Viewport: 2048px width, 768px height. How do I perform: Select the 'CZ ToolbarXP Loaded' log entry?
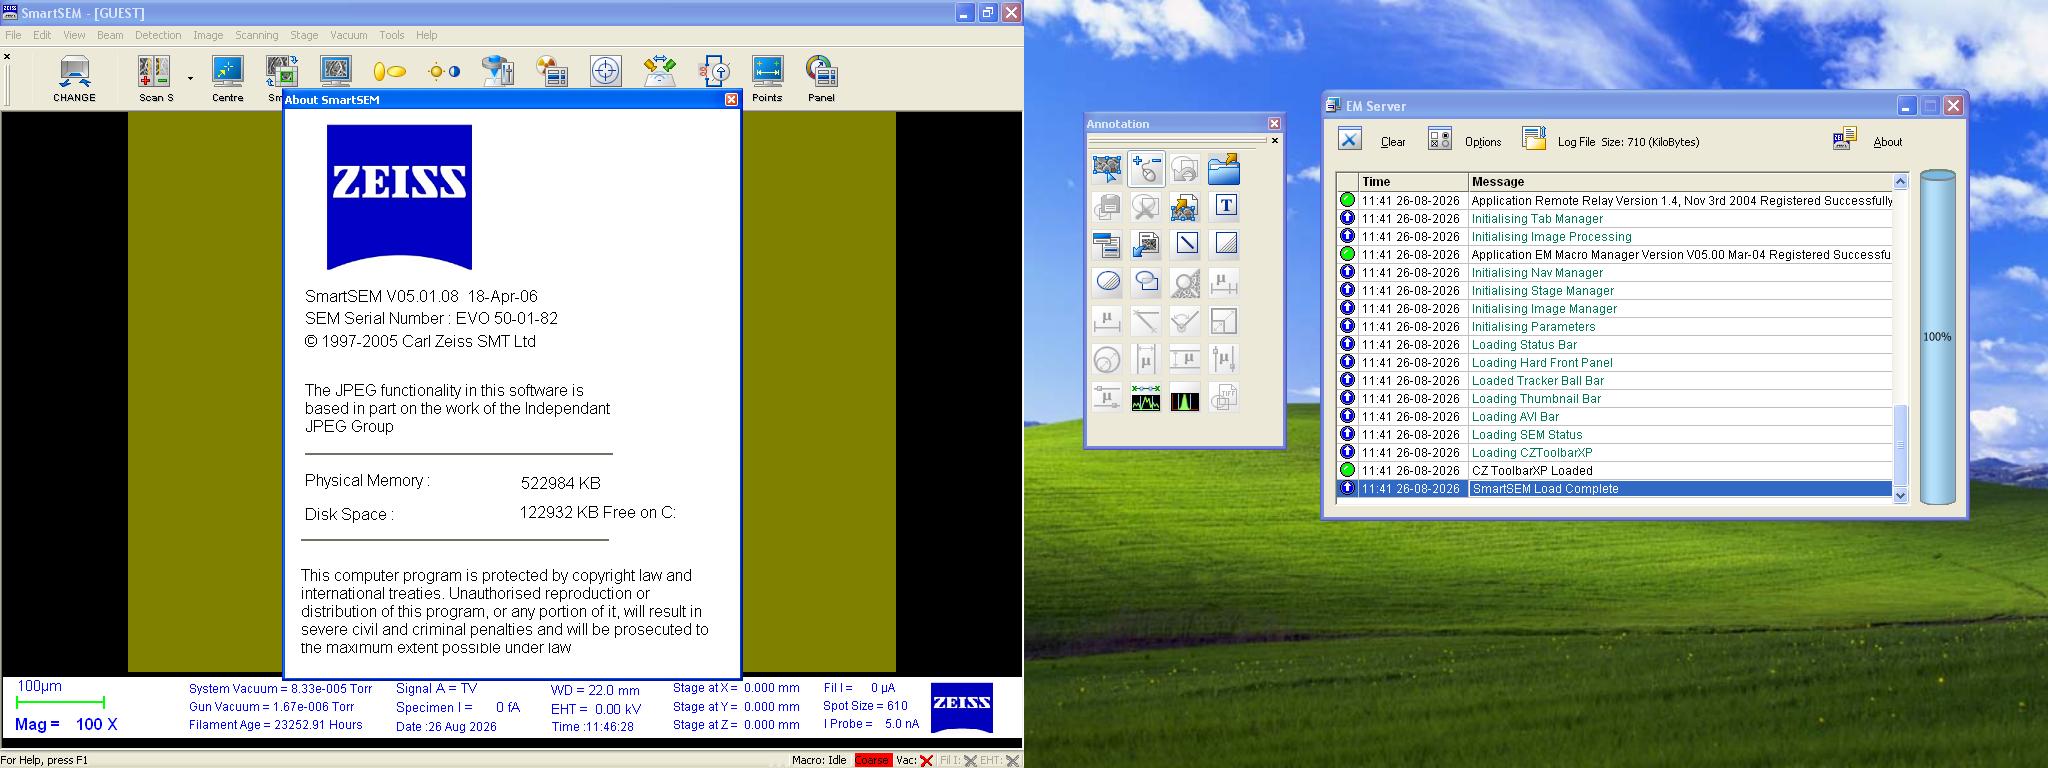click(x=1615, y=471)
